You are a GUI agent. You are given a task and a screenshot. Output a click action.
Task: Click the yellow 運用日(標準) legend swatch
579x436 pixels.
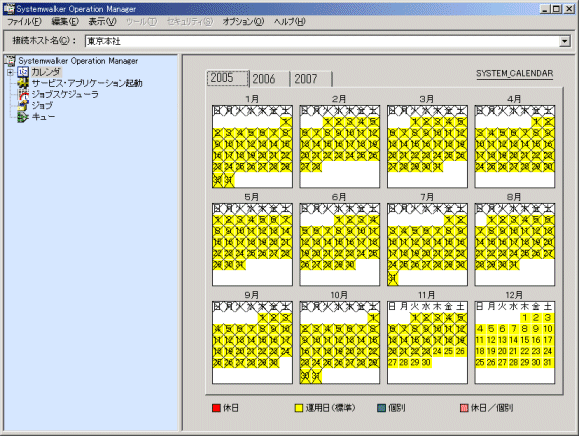tap(299, 408)
